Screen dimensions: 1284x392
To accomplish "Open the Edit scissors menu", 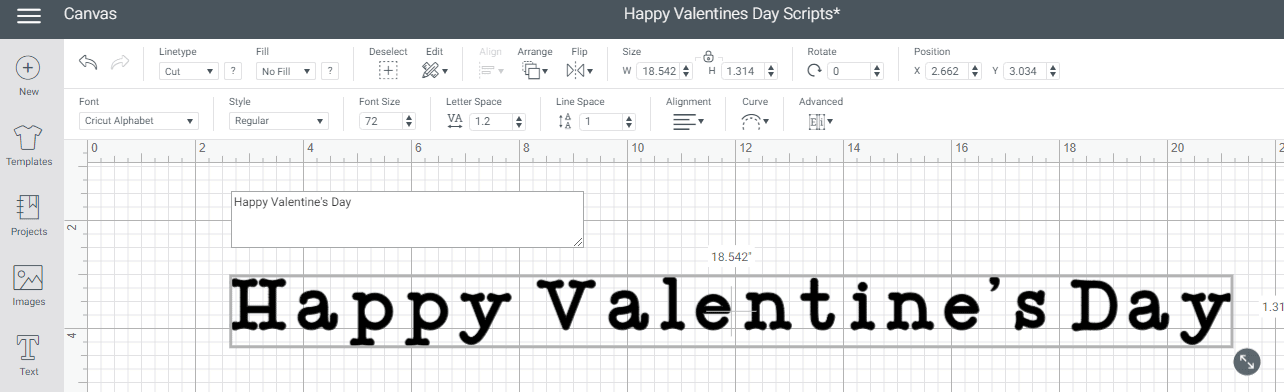I will pyautogui.click(x=434, y=70).
